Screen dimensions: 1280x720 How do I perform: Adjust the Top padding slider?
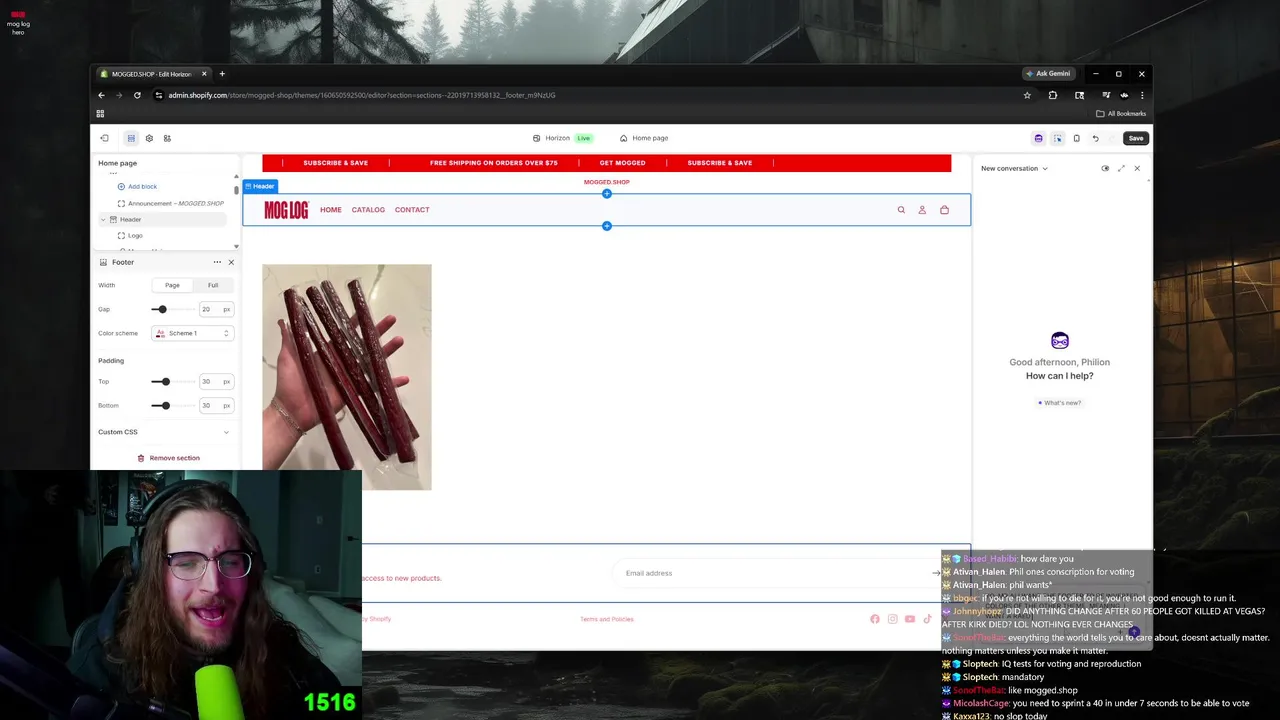click(x=165, y=381)
